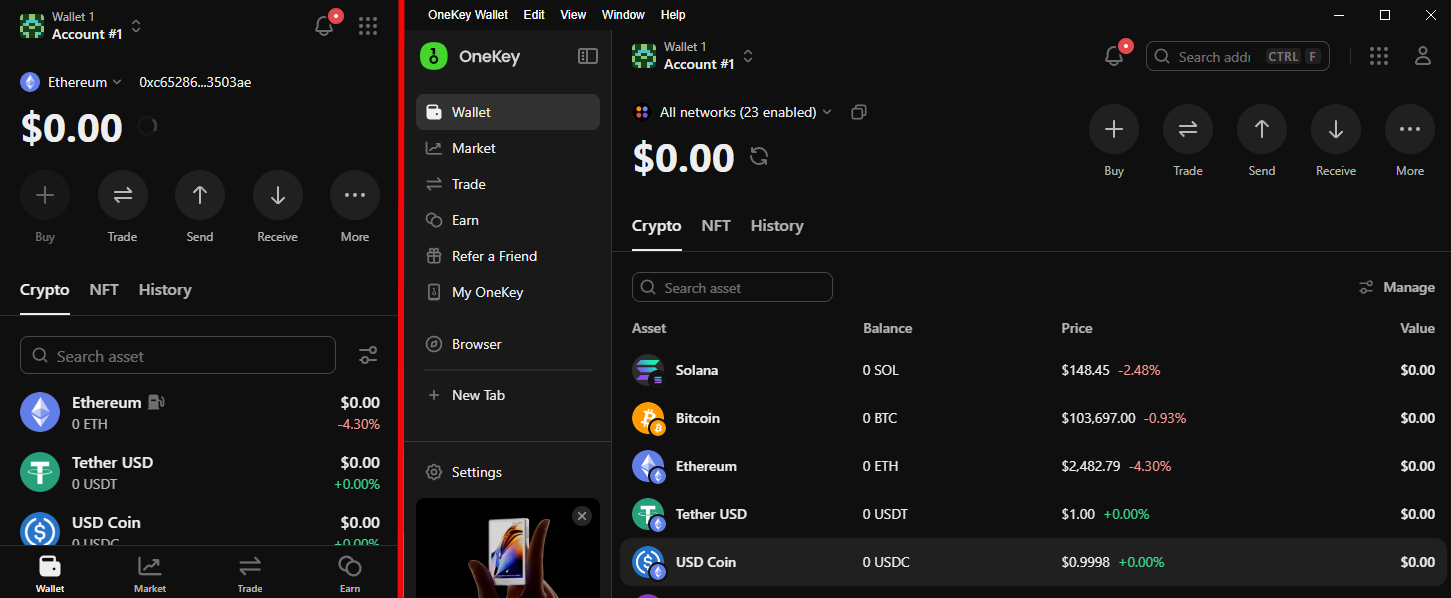Click Trade button in main window
This screenshot has width=1451, height=598.
[1188, 129]
